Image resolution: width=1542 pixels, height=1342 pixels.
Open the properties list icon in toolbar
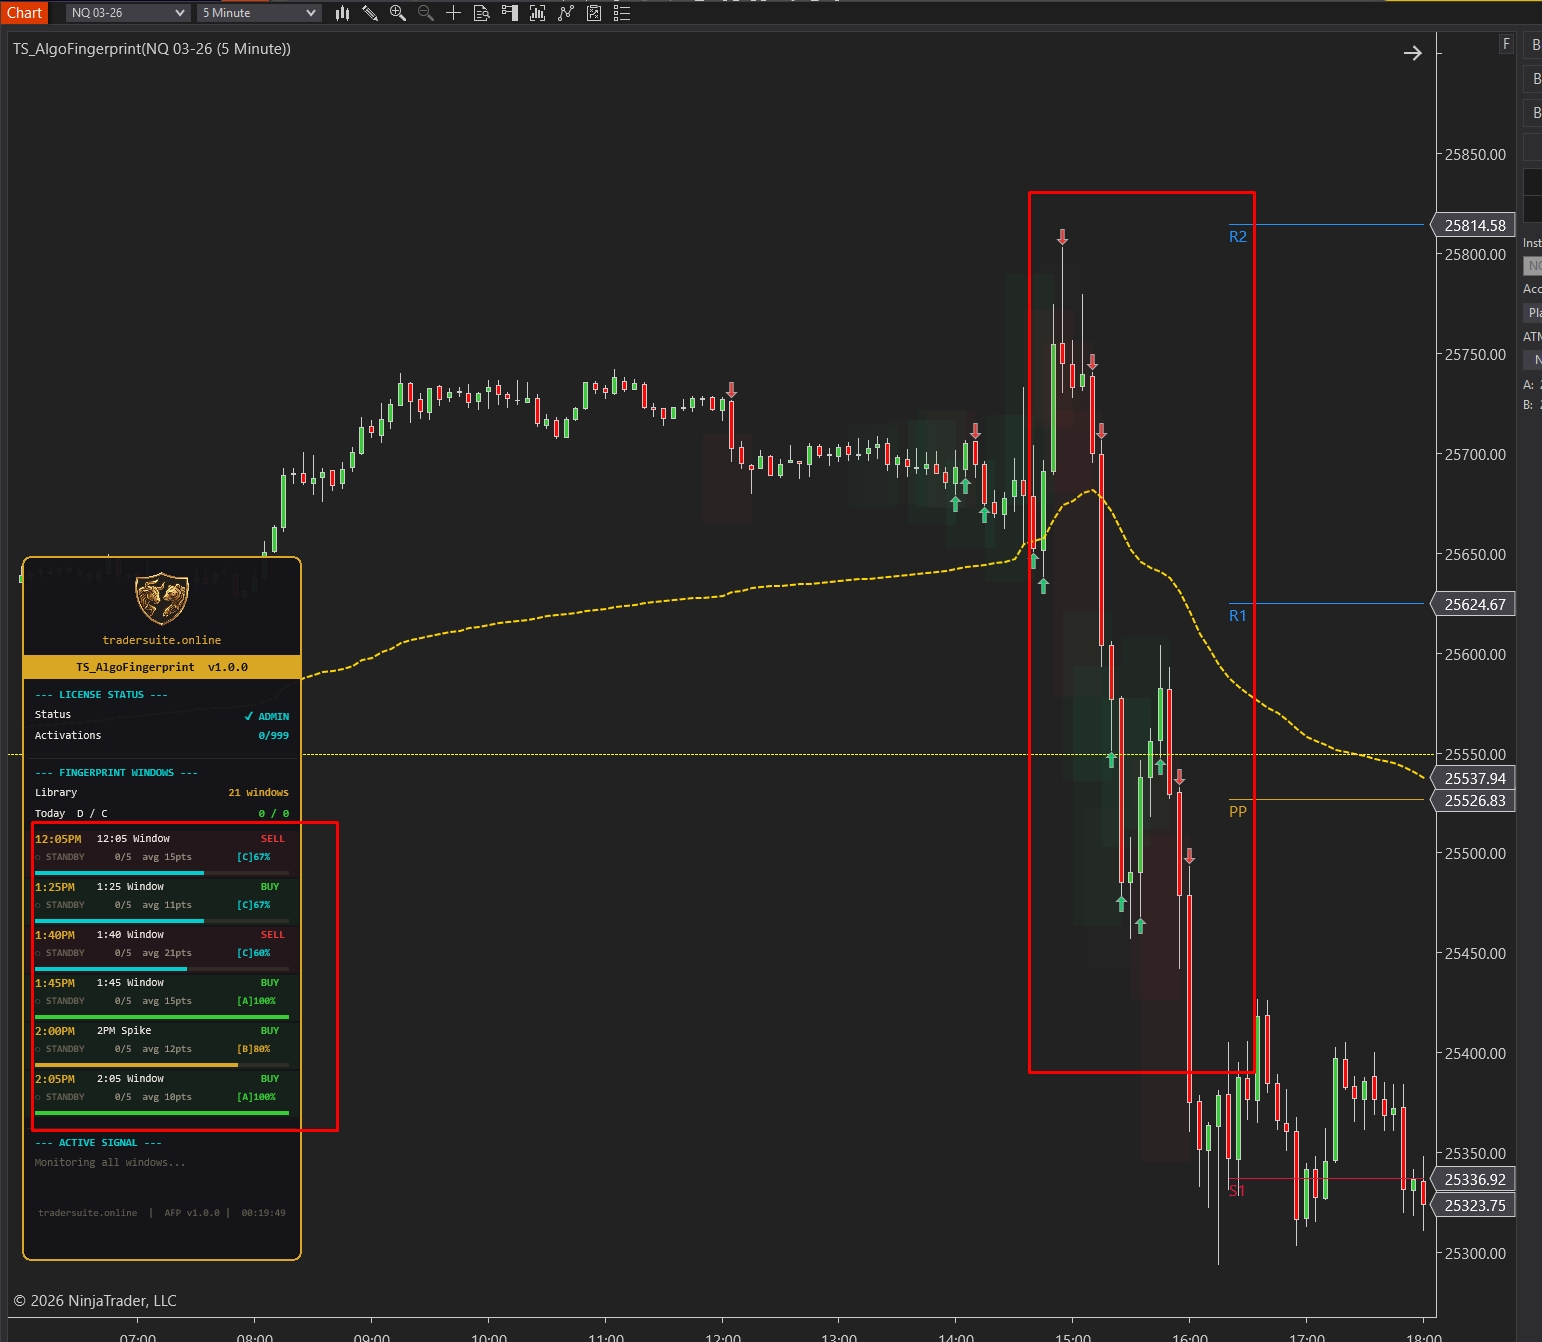[x=622, y=13]
